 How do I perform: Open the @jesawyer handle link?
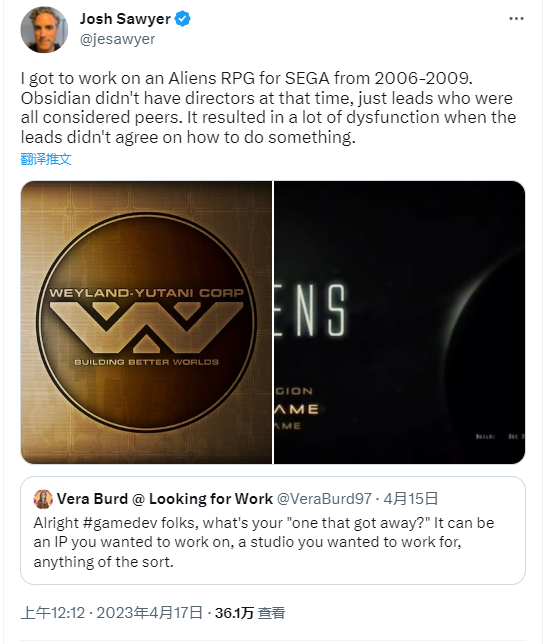(117, 39)
